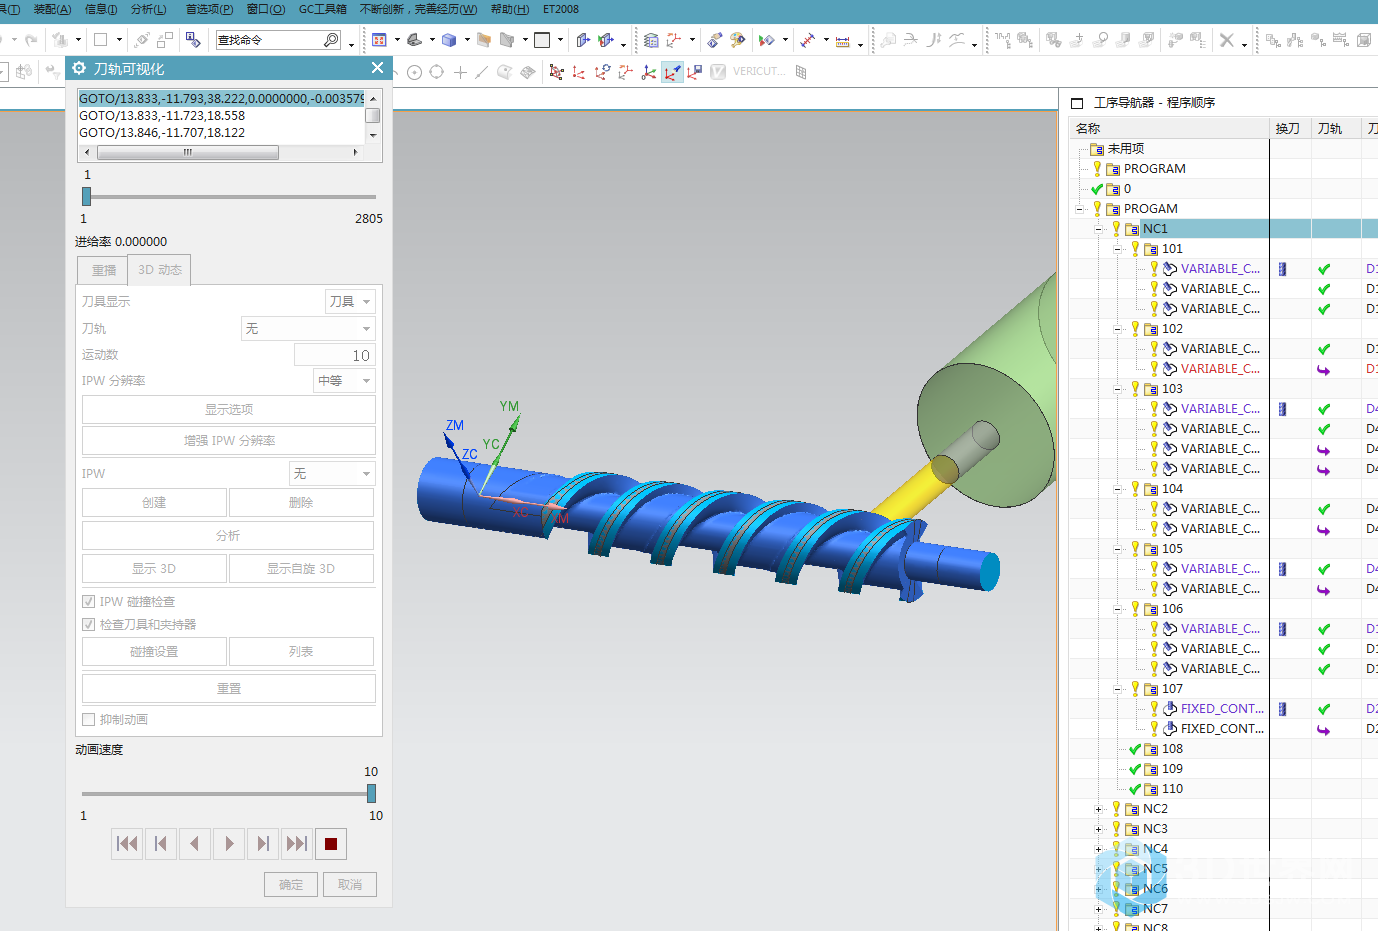1378x931 pixels.
Task: Open the 分析(L) menu
Action: [x=148, y=9]
